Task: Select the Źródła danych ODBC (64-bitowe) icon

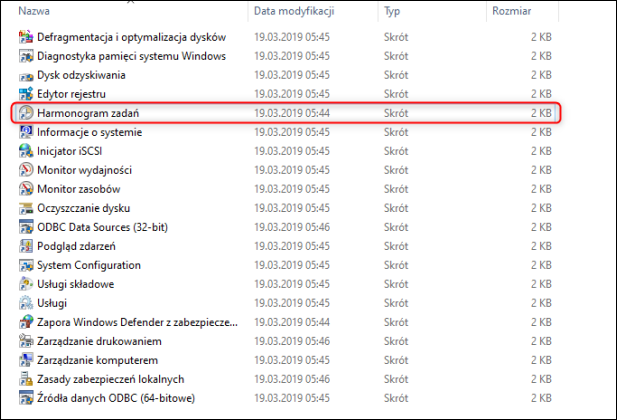Action: [x=26, y=398]
